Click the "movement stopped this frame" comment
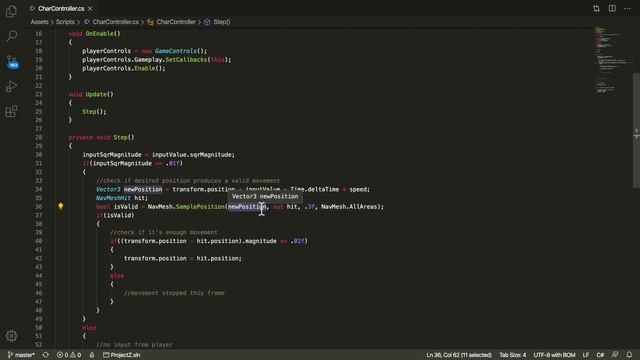Viewport: 640px width, 360px height. pos(174,293)
